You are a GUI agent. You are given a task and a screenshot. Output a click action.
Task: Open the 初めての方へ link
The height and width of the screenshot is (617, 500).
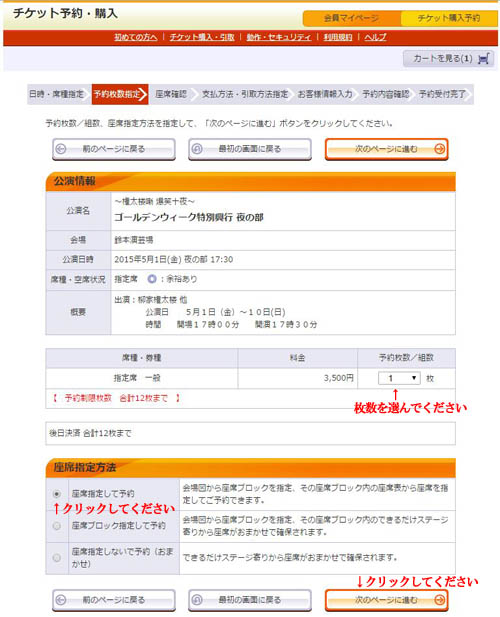136,37
